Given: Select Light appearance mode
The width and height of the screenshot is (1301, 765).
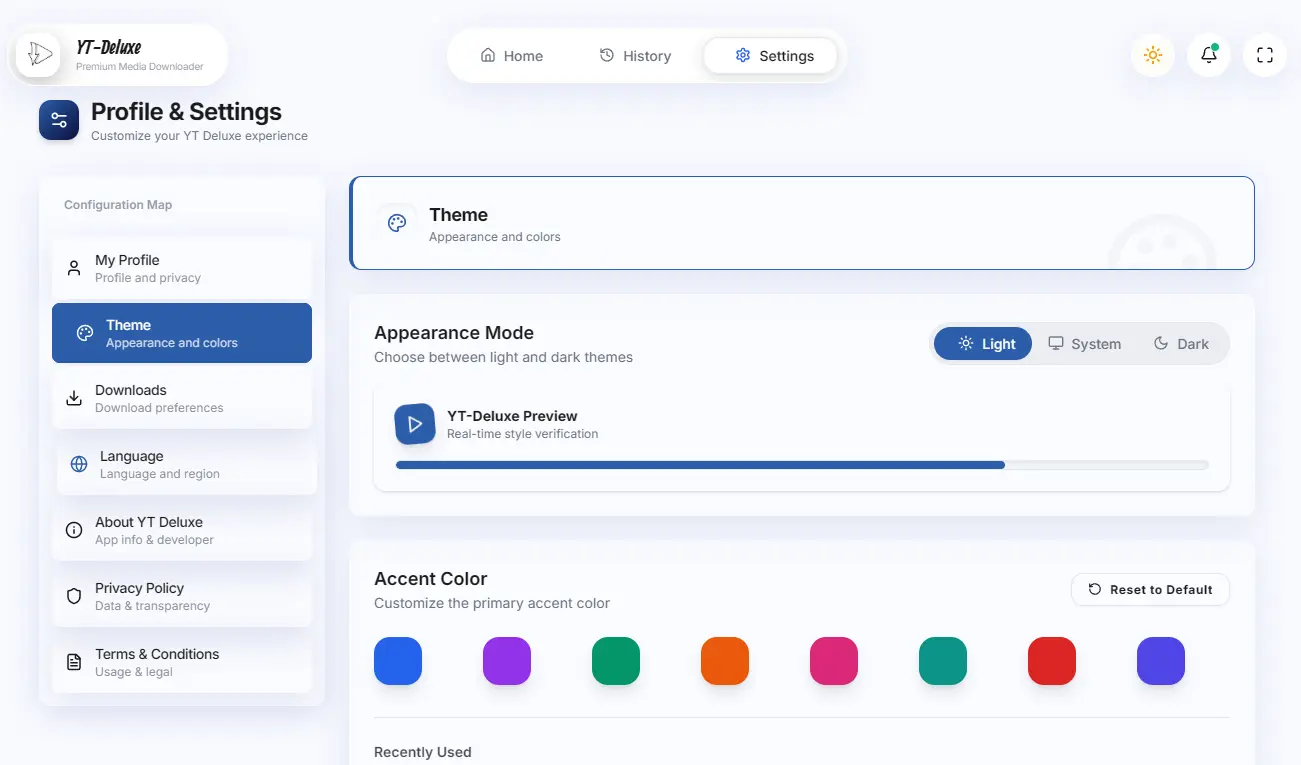Looking at the screenshot, I should click(x=983, y=343).
